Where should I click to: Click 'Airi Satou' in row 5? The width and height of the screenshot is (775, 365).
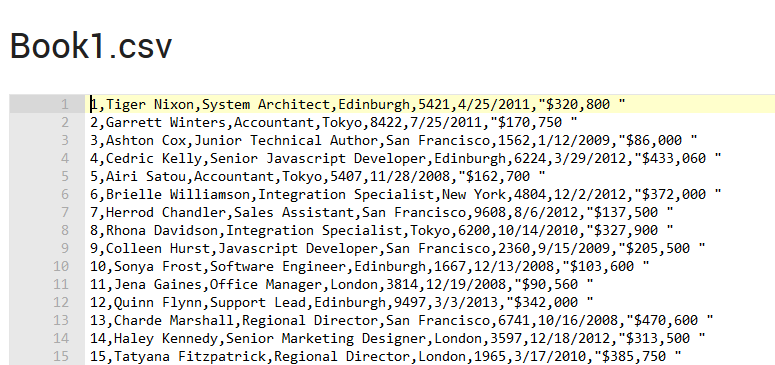coord(146,177)
